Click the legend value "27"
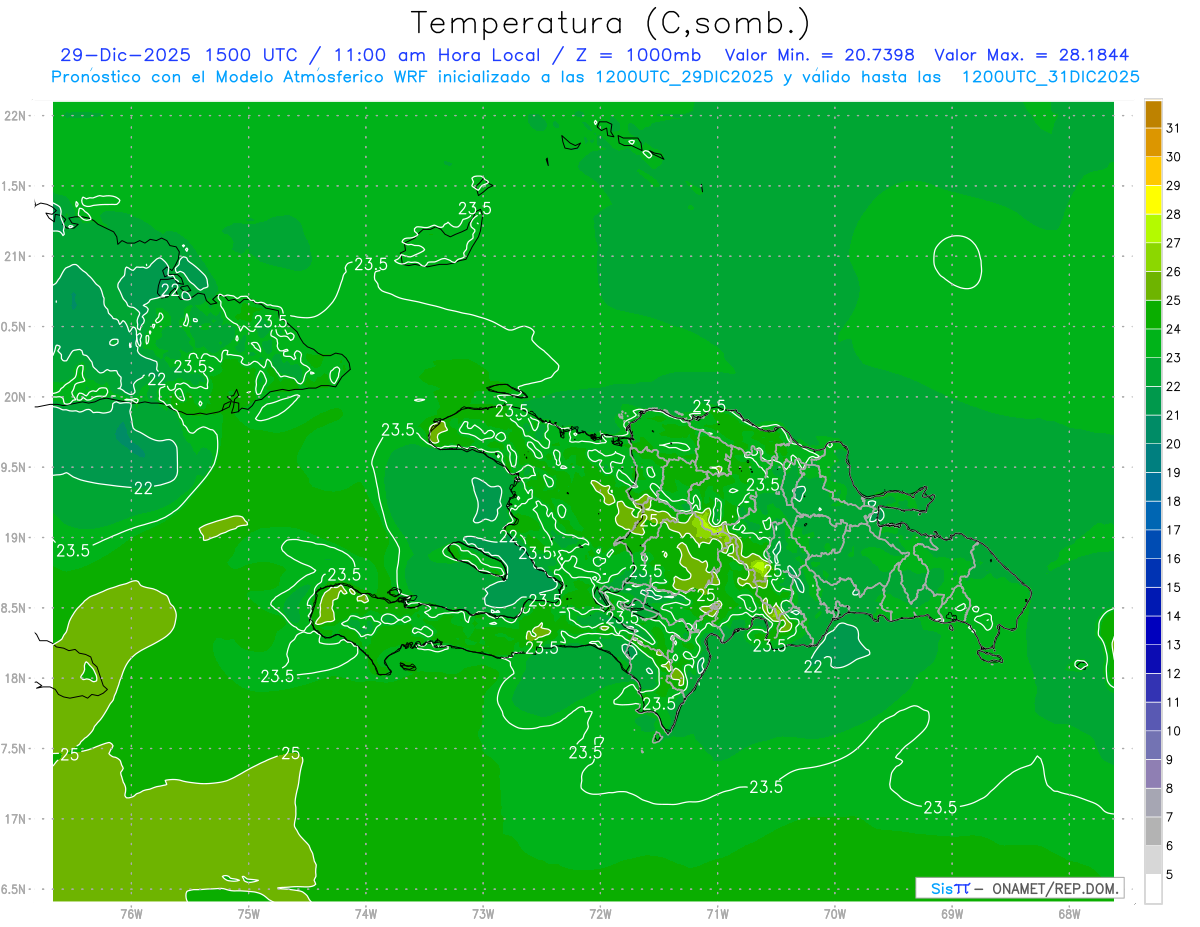The width and height of the screenshot is (1200, 927). tap(1173, 242)
